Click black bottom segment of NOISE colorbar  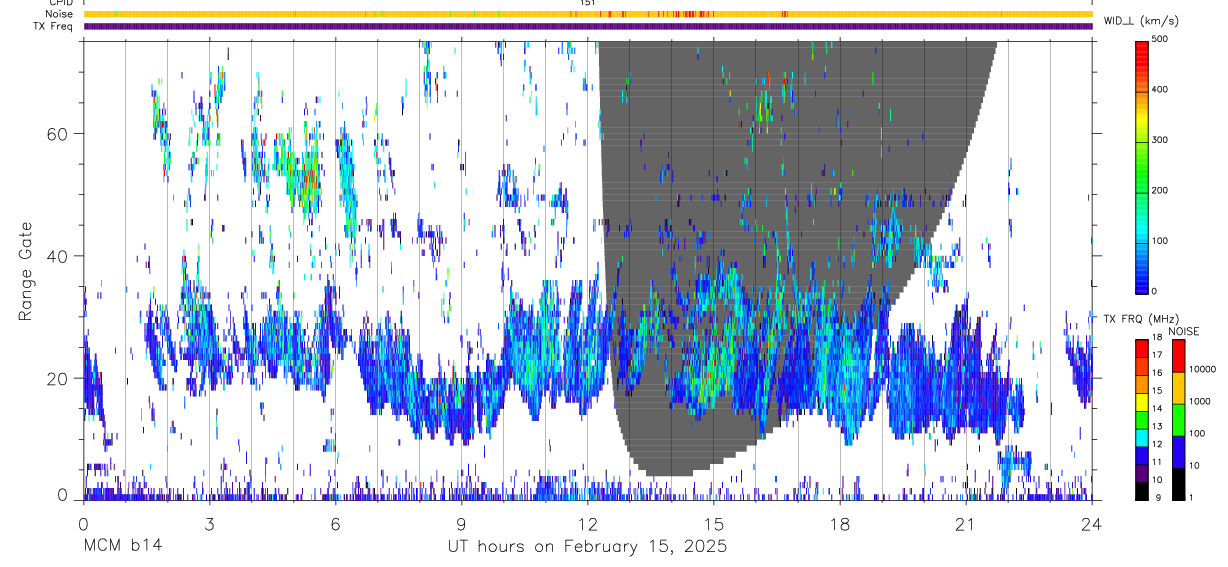[x=1178, y=484]
